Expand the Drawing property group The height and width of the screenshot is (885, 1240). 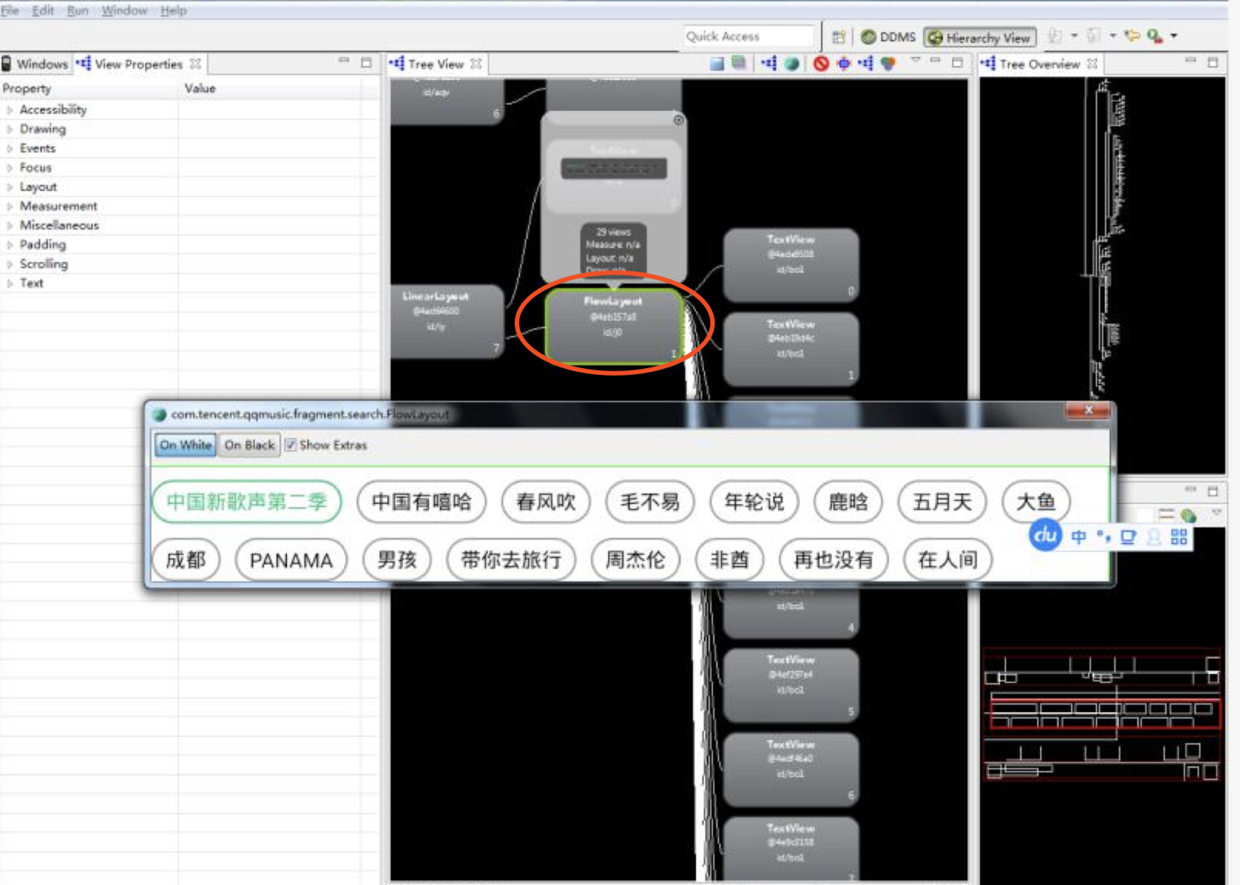coord(10,129)
